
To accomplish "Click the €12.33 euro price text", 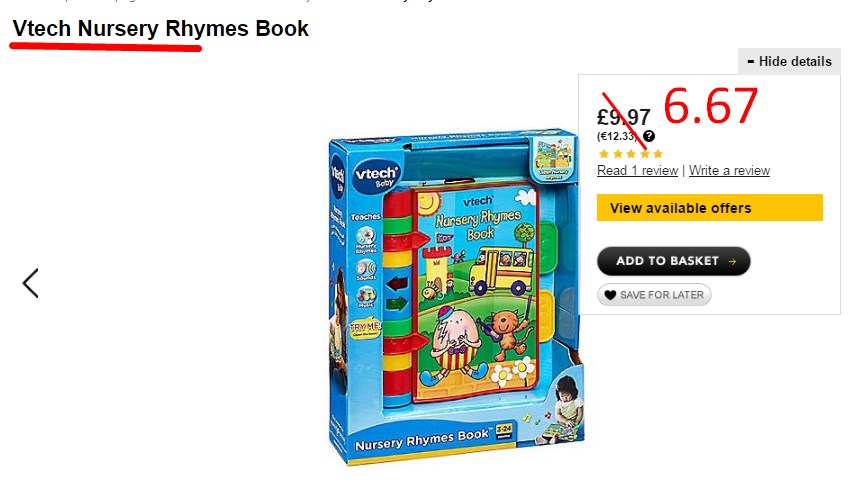I will 618,136.
